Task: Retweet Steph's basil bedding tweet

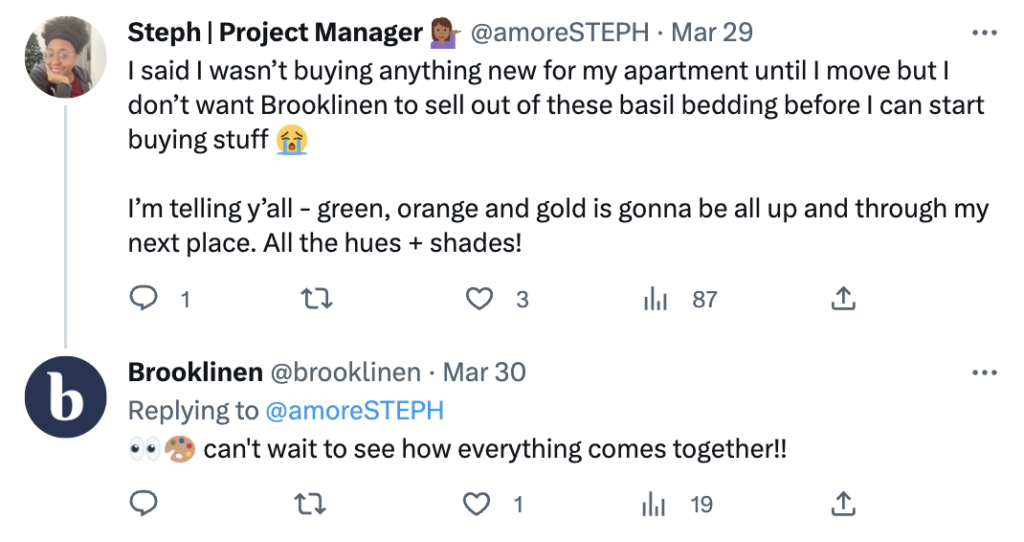Action: [x=316, y=298]
